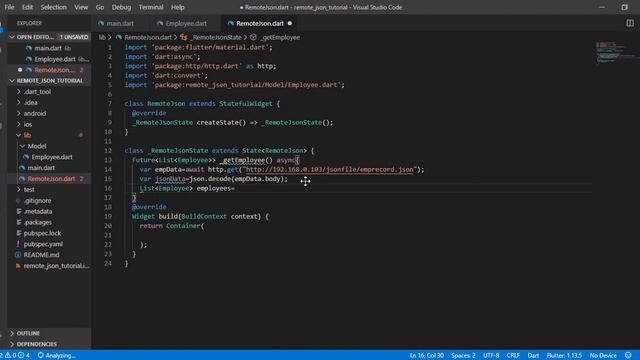This screenshot has height=360, width=640.
Task: Open the View menu
Action: click(81, 7)
